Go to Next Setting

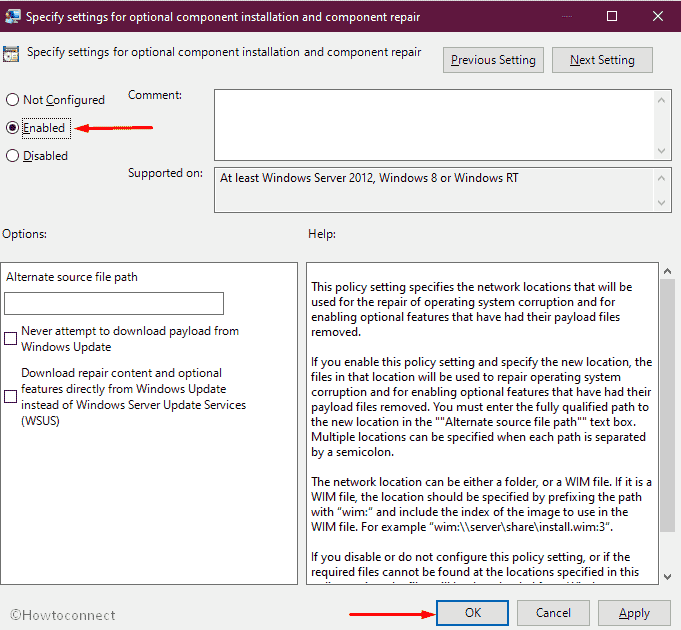[x=602, y=60]
